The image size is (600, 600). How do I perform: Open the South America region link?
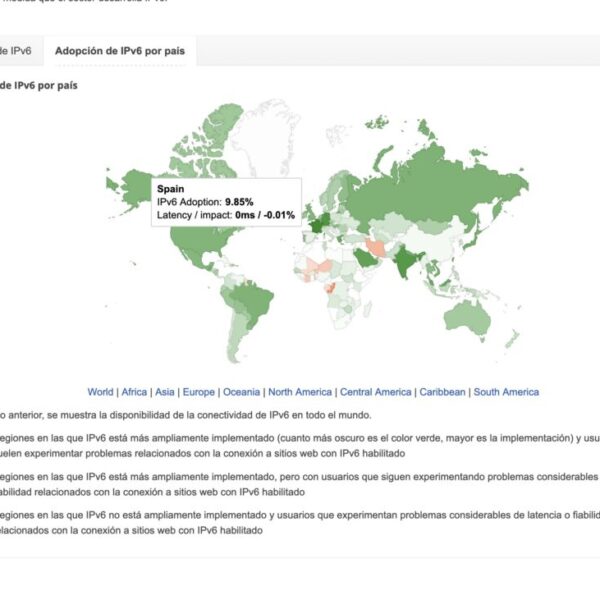click(x=506, y=392)
